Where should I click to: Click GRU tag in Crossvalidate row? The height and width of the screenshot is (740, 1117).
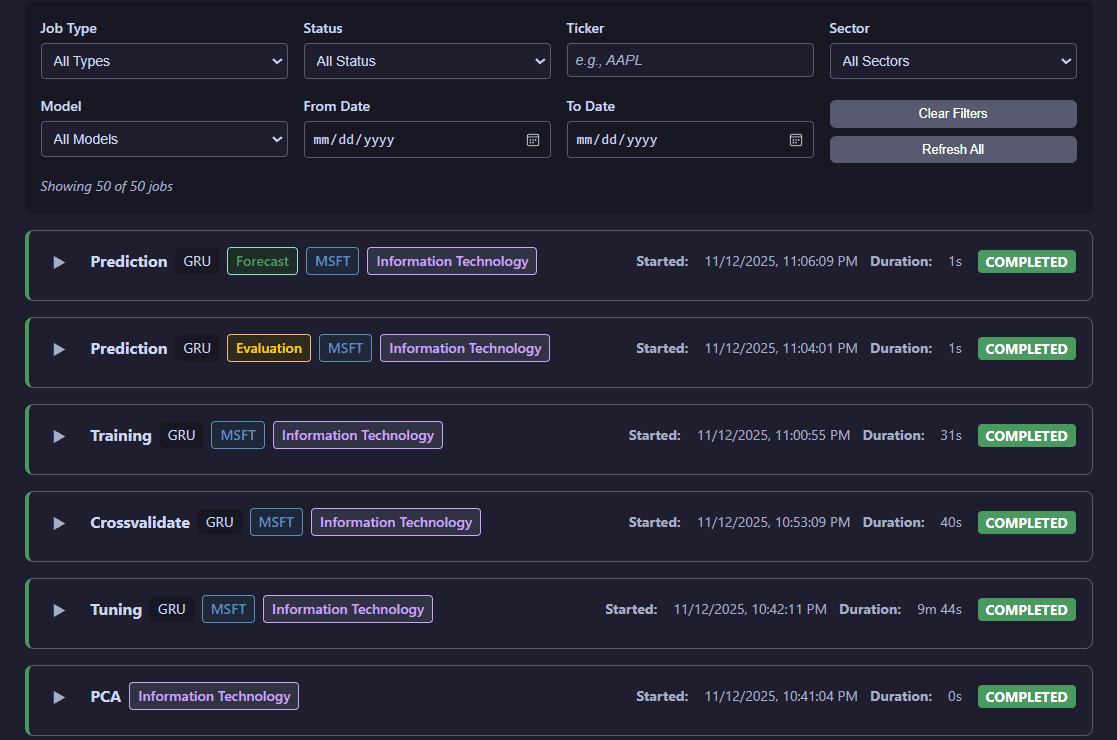click(x=219, y=522)
